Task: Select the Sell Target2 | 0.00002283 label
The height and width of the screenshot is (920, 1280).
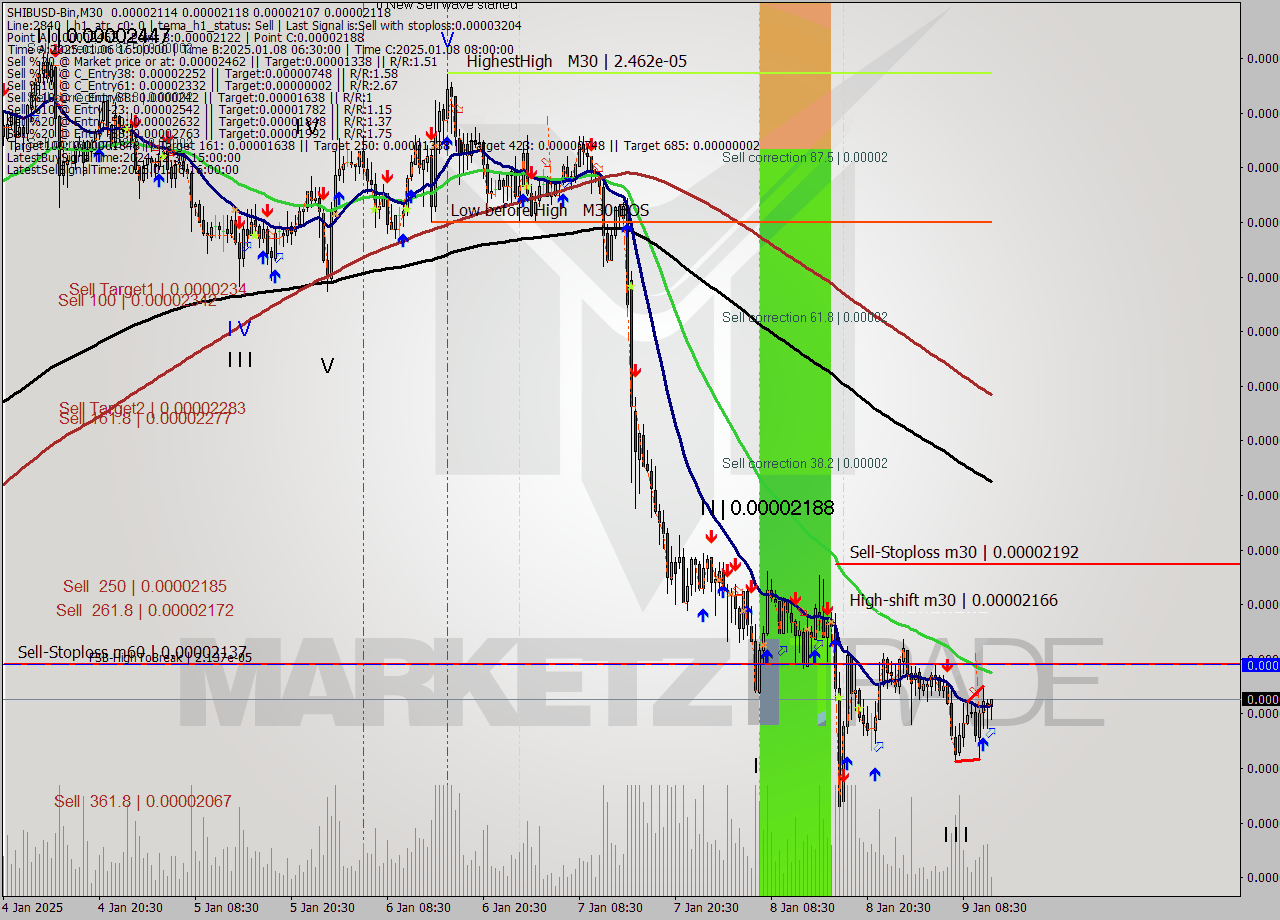Action: click(152, 408)
